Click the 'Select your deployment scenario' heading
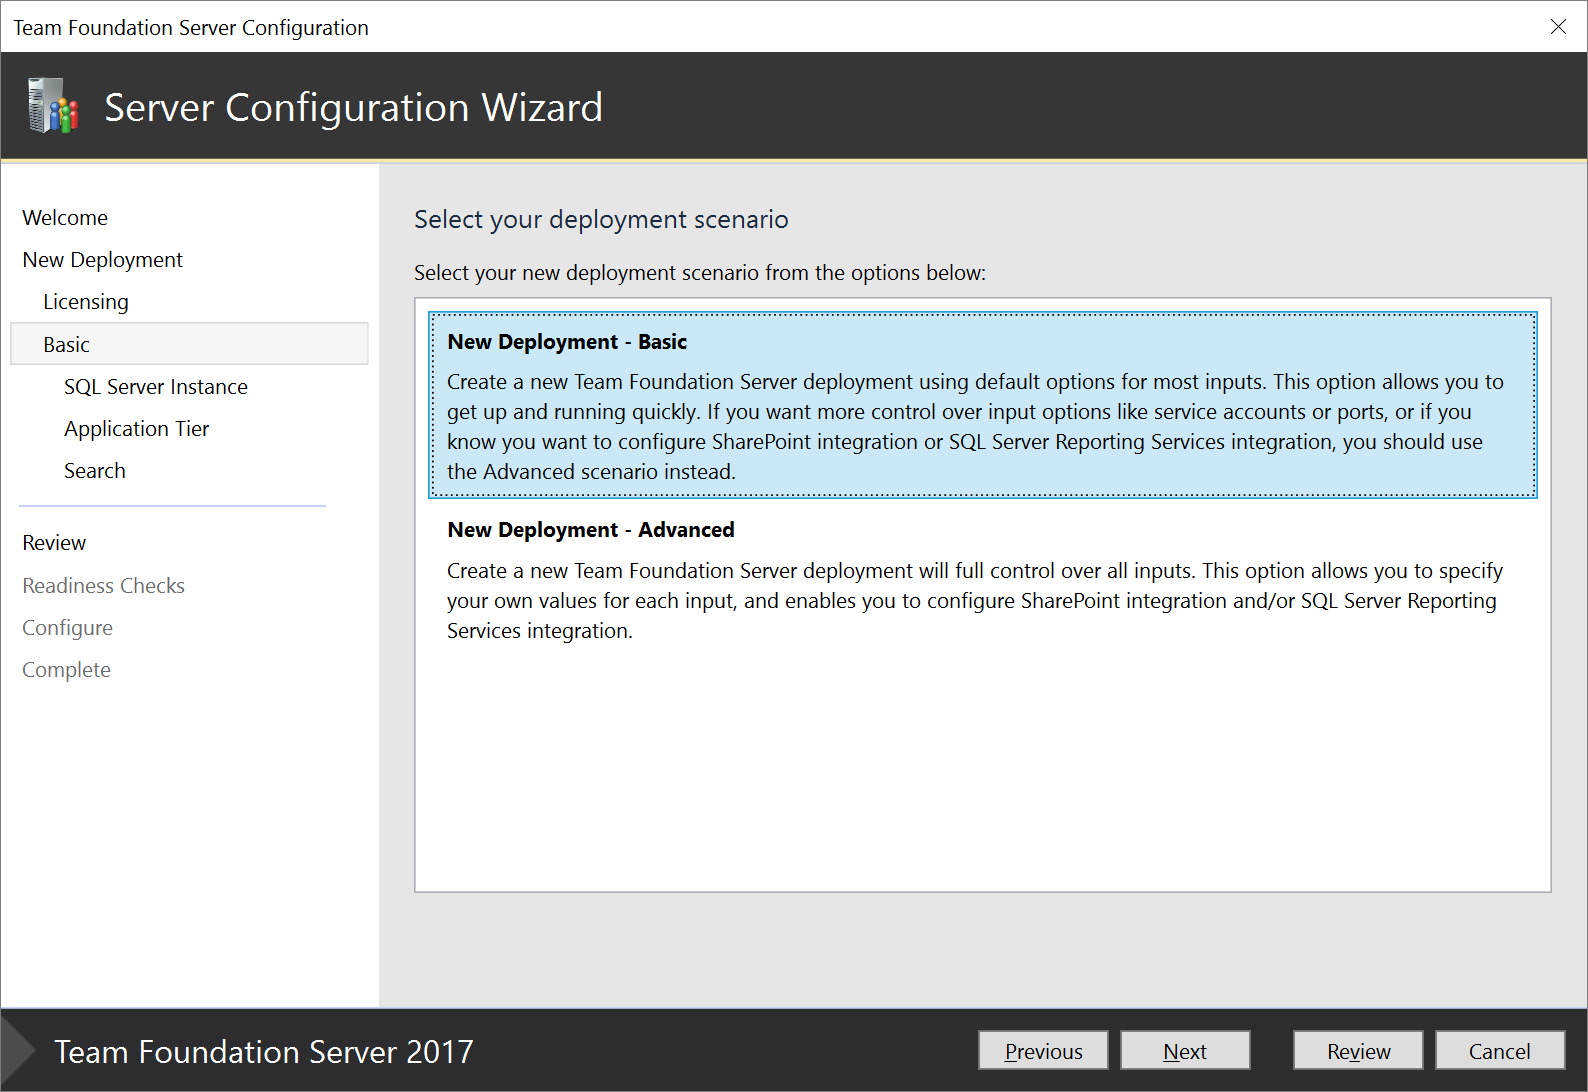Image resolution: width=1588 pixels, height=1092 pixels. click(x=601, y=220)
